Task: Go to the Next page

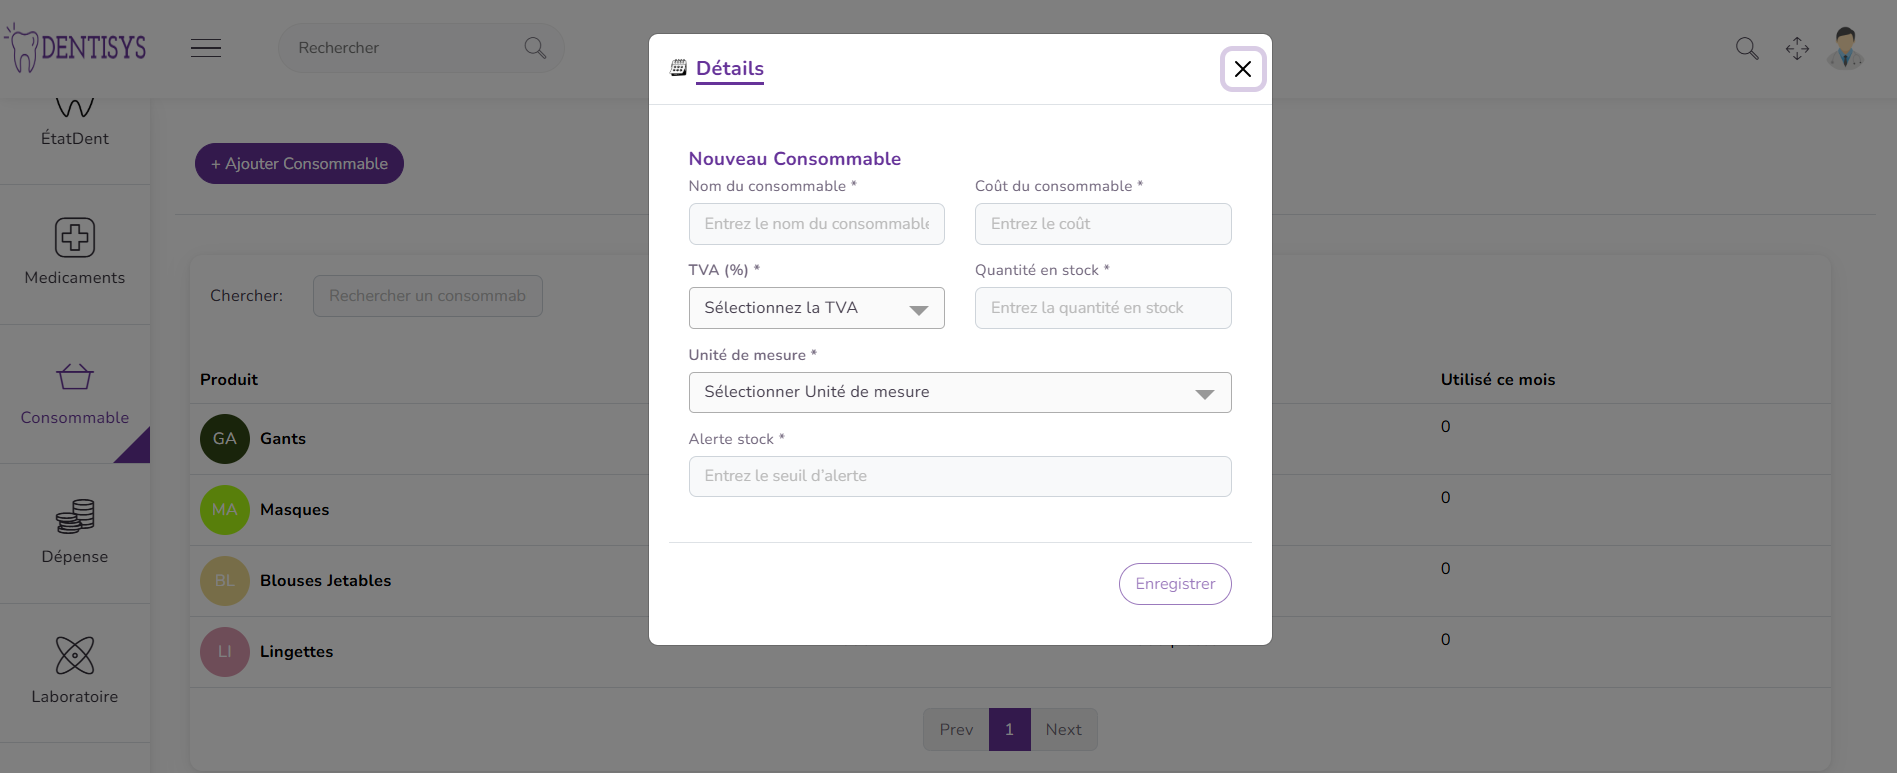Action: click(x=1063, y=730)
